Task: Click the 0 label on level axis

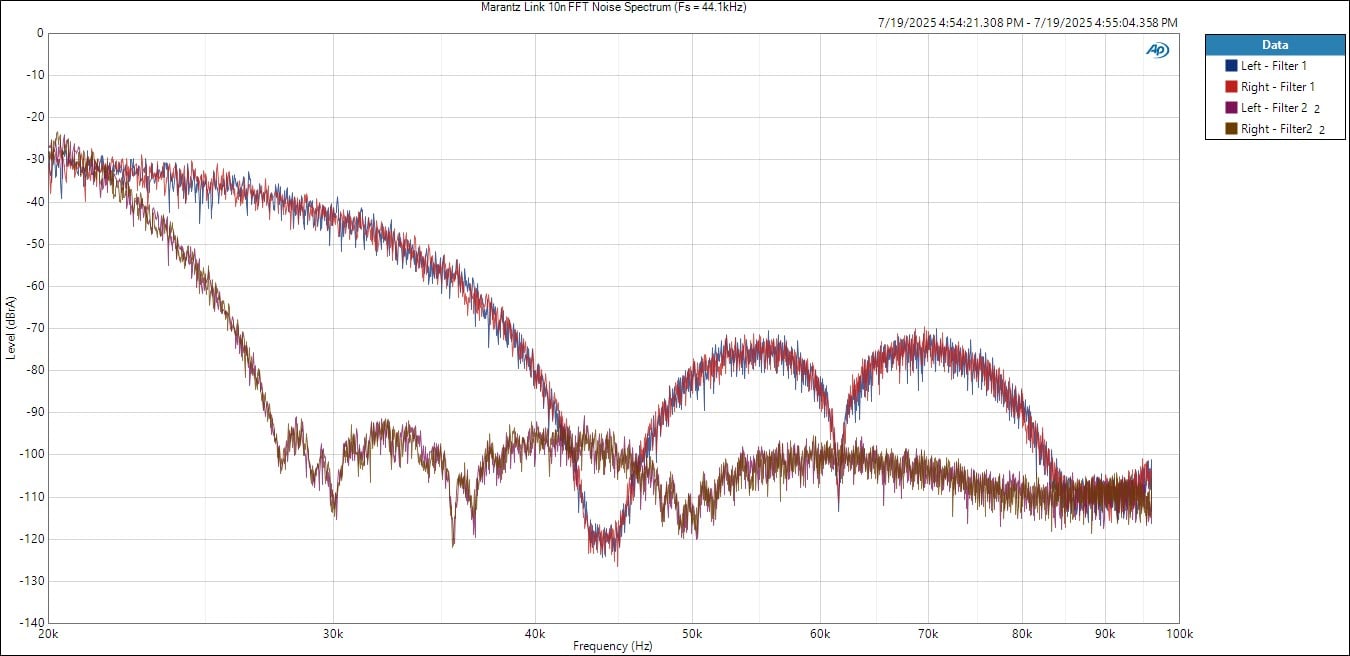Action: tap(39, 33)
